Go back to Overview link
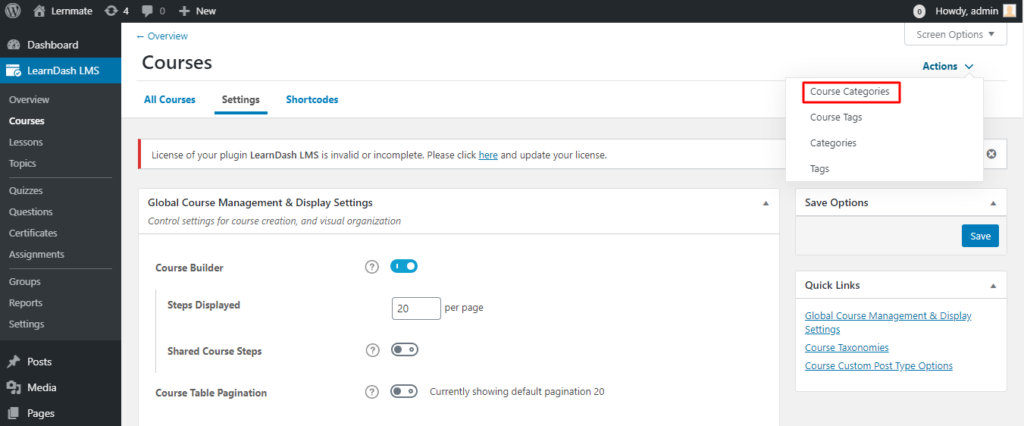Screen dimensions: 1024x426 162,36
